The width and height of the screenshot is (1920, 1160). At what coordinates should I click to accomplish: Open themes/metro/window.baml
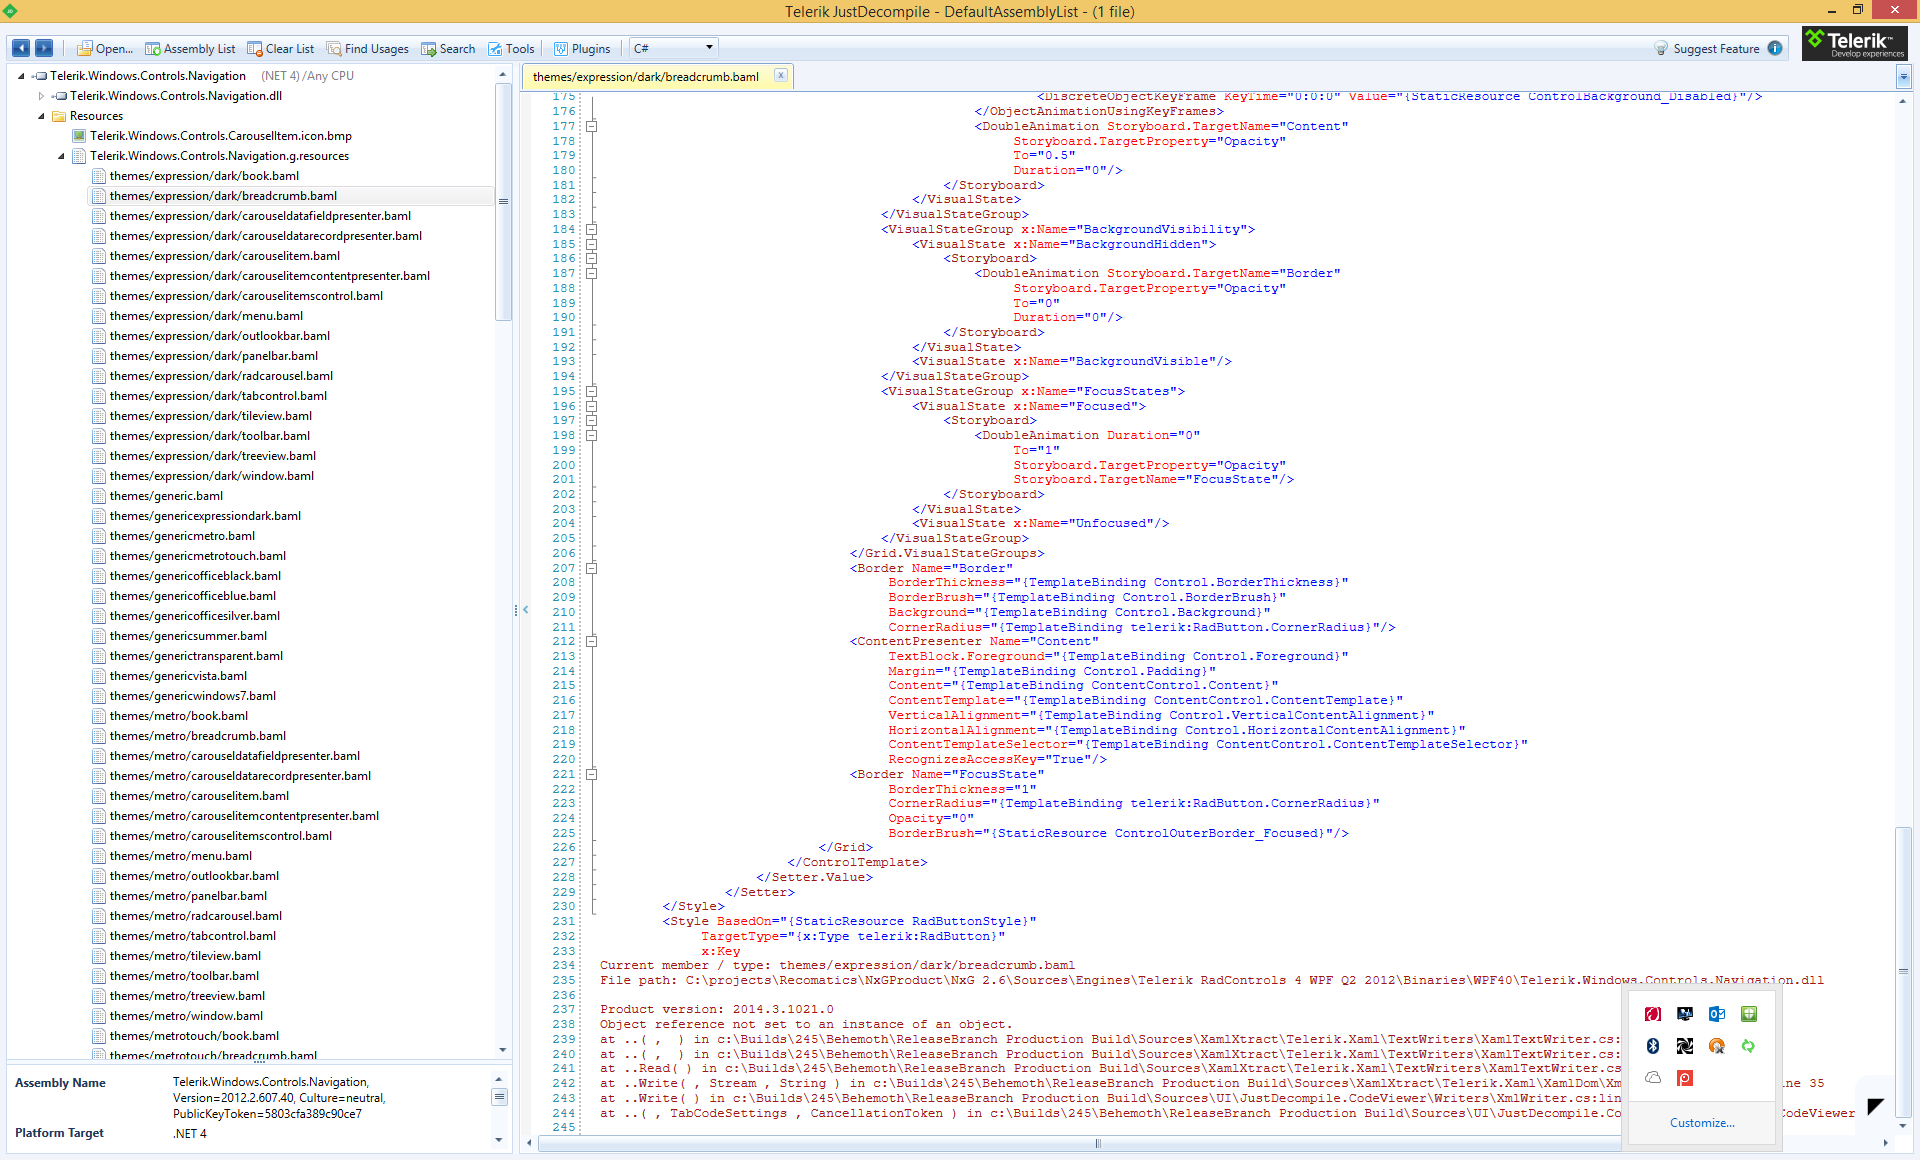pyautogui.click(x=186, y=1016)
